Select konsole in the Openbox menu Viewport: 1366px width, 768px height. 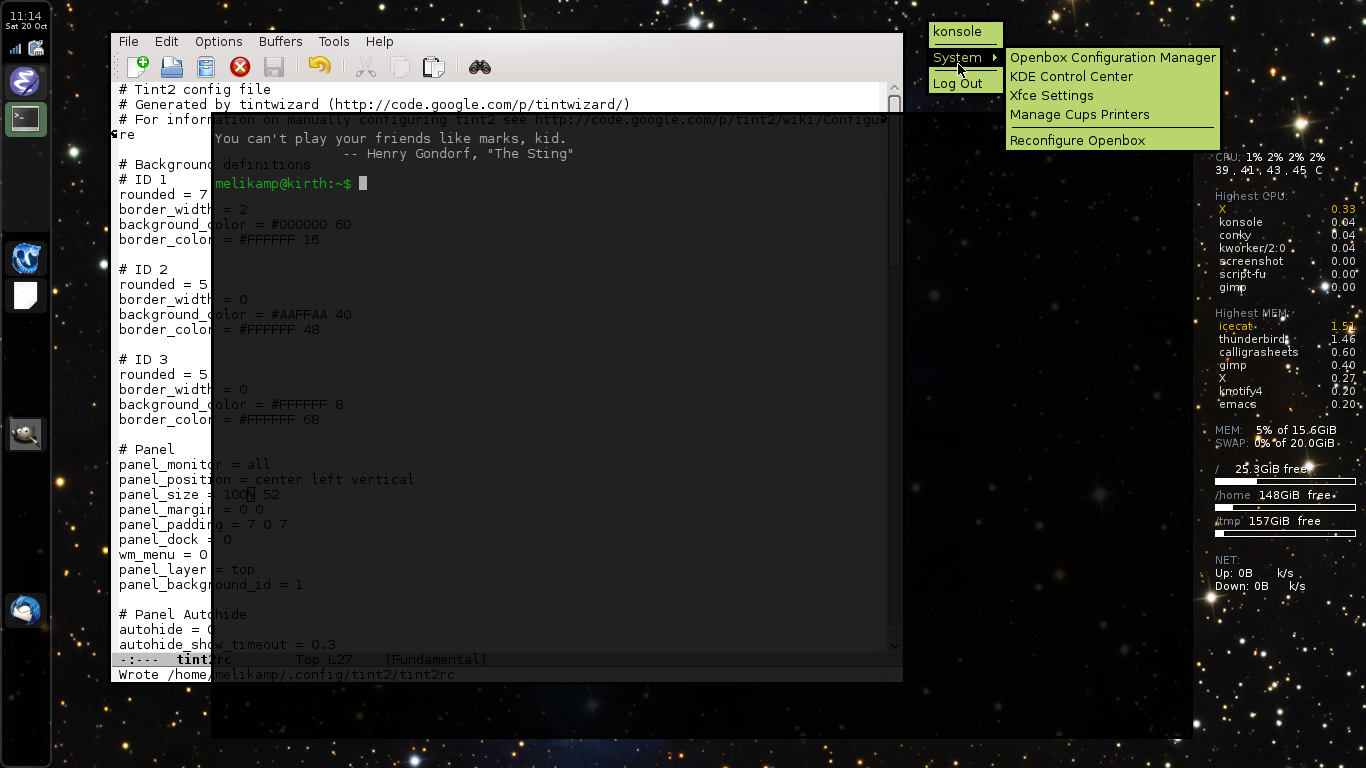coord(965,32)
